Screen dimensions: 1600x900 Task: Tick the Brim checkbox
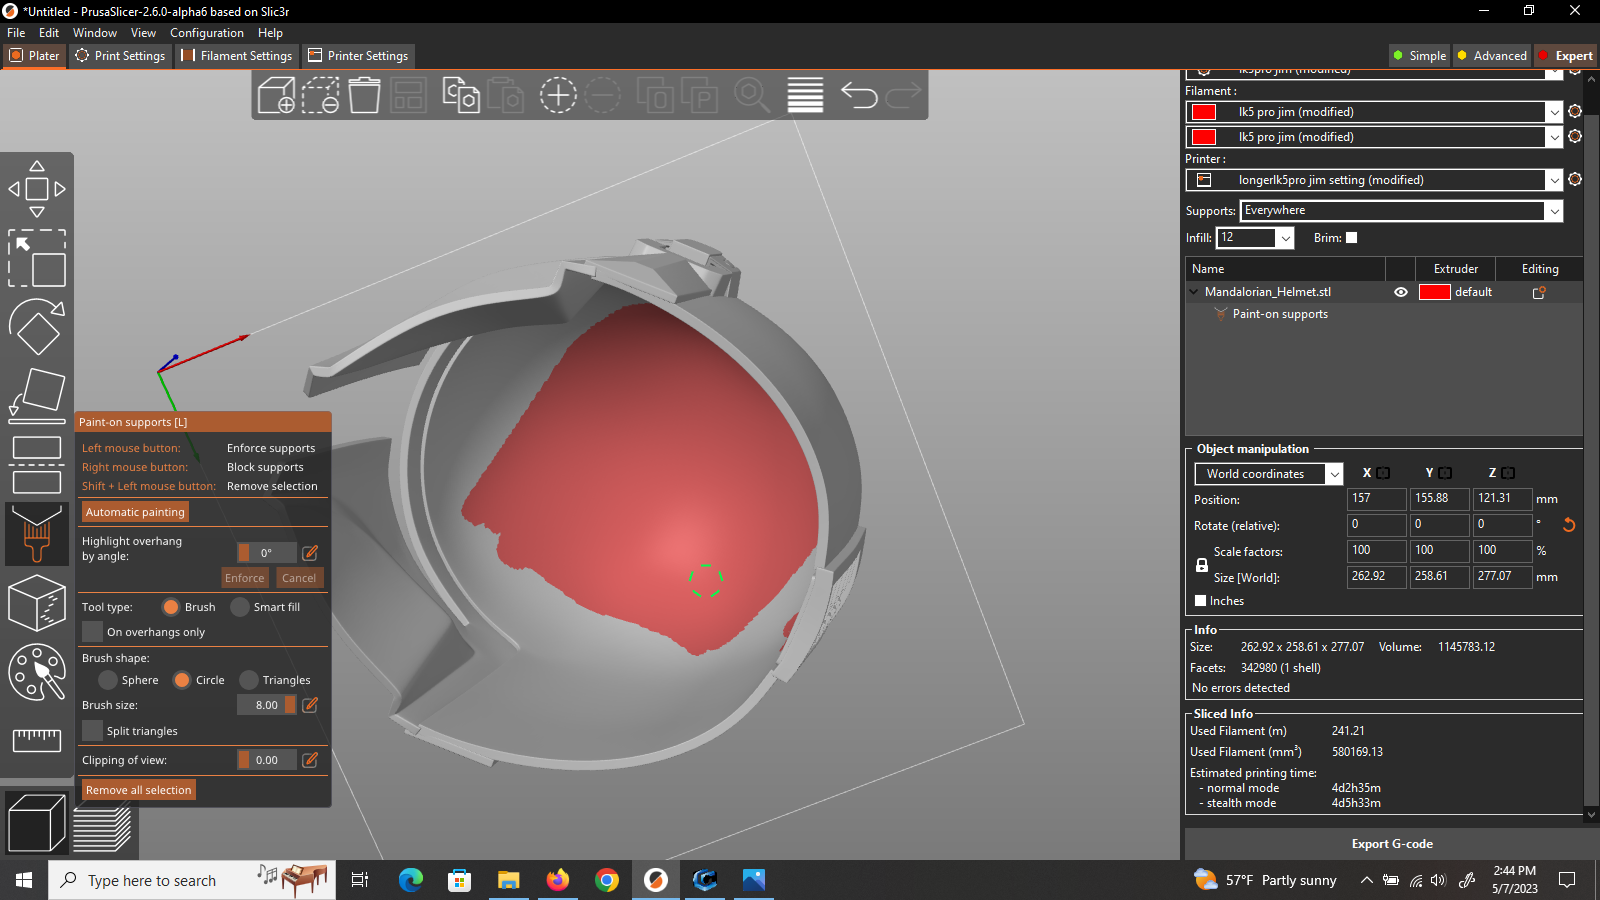(1352, 238)
